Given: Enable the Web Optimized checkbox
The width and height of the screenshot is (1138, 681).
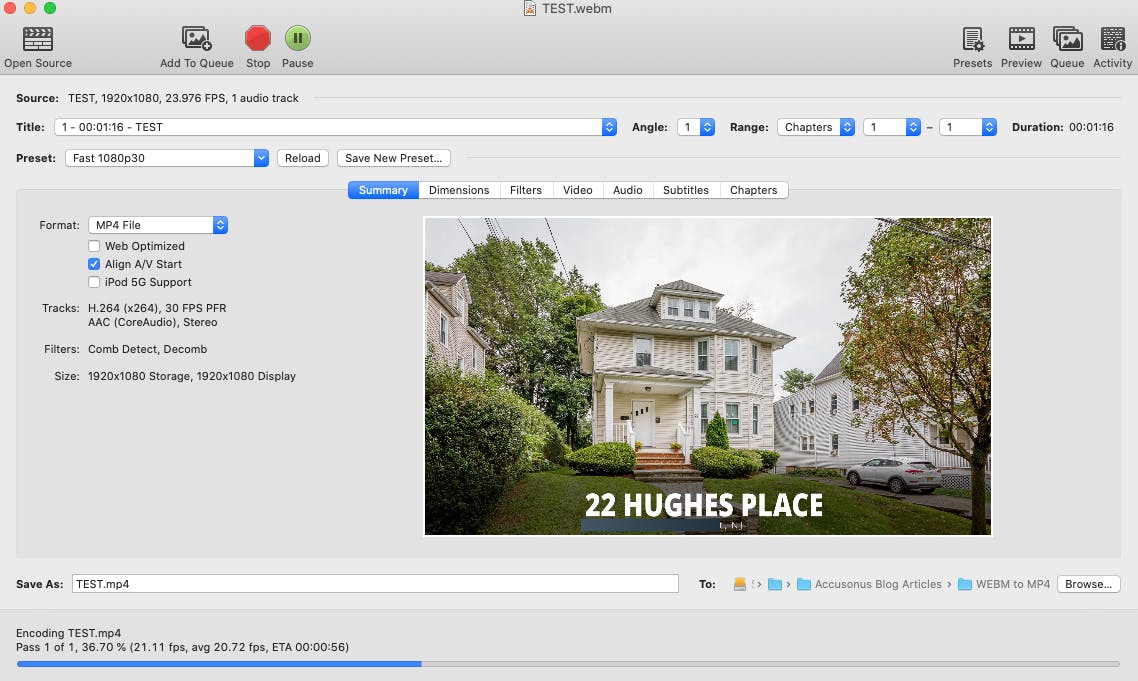Looking at the screenshot, I should click(94, 246).
